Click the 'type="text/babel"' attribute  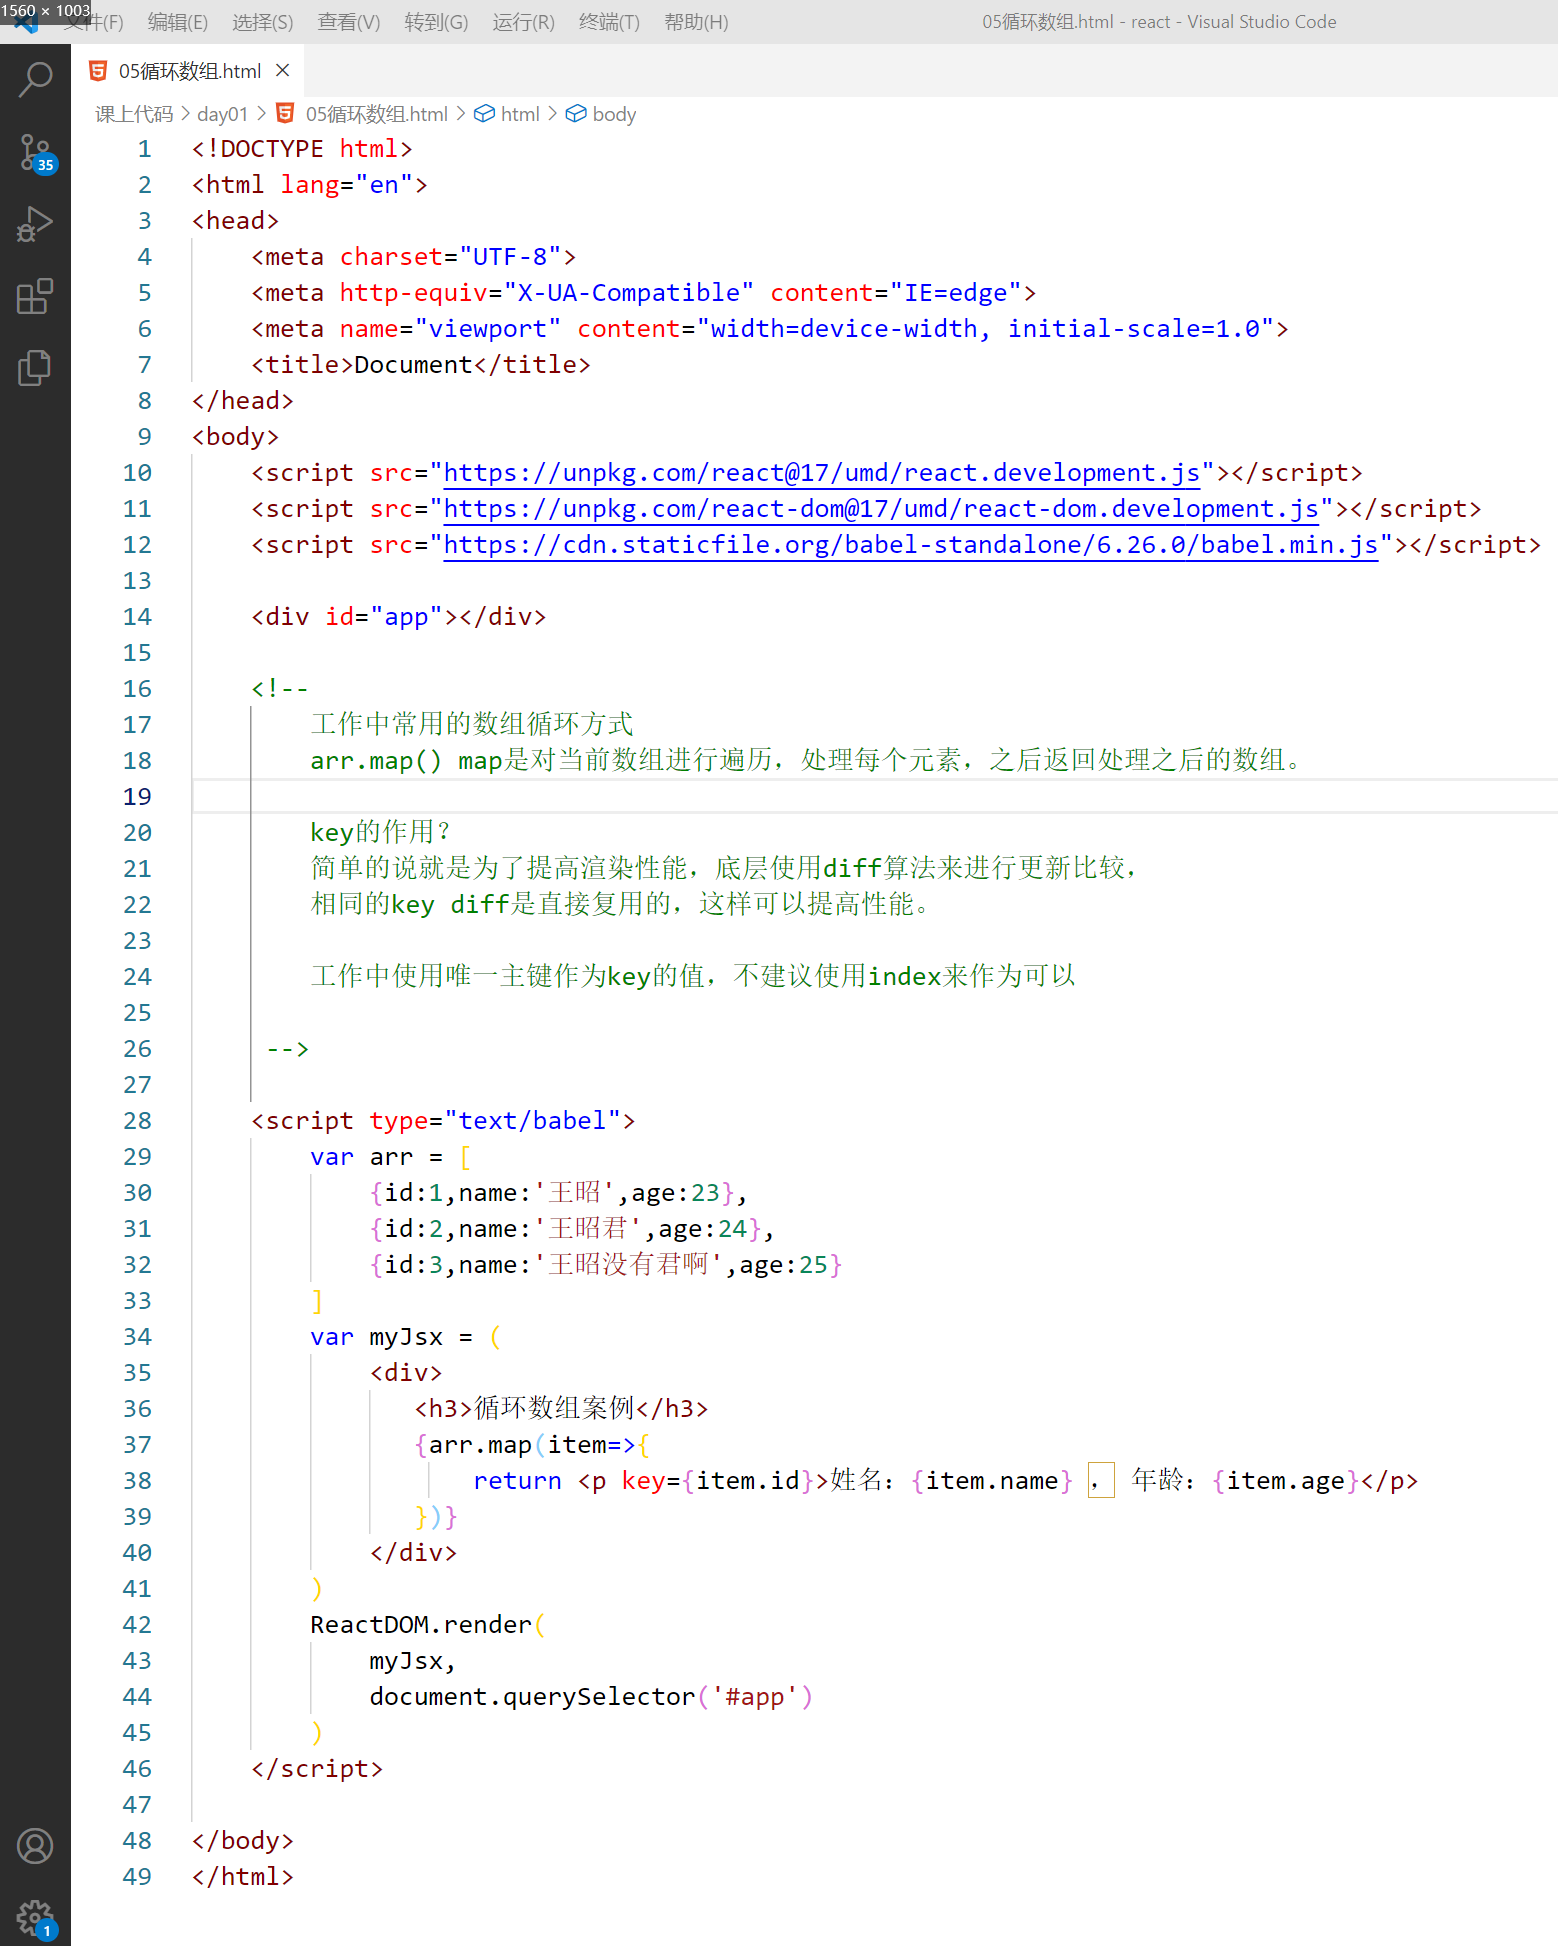(495, 1121)
